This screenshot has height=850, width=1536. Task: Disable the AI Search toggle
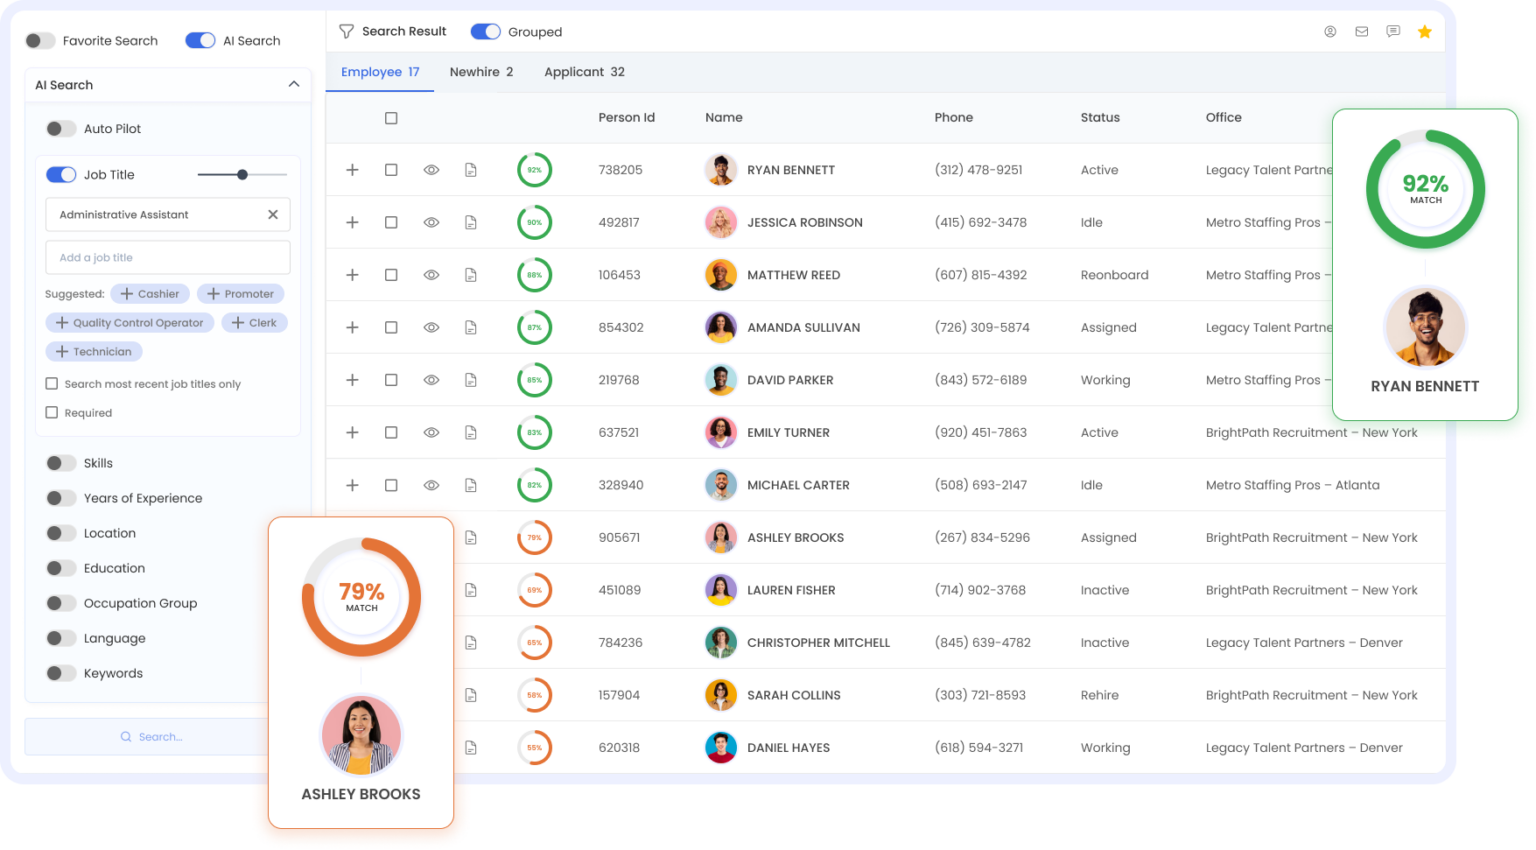click(200, 40)
